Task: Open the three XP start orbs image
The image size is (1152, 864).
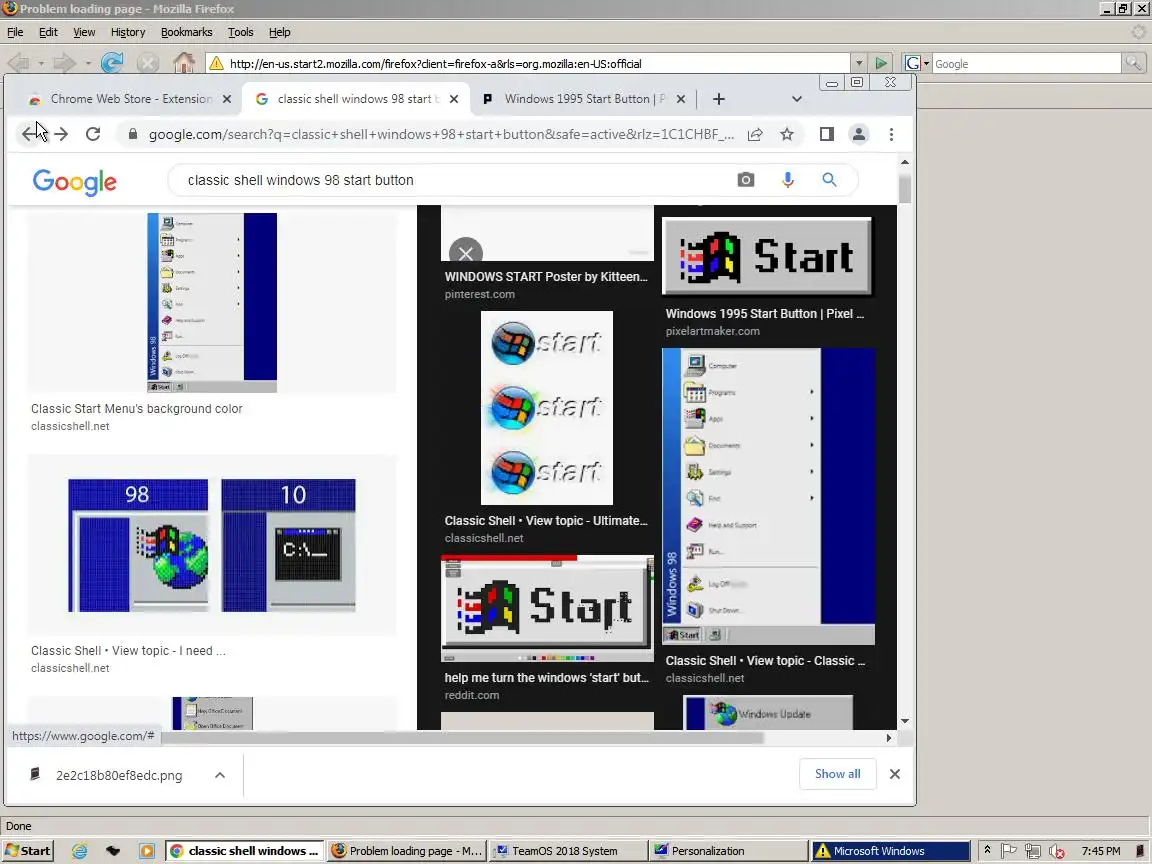Action: 547,408
